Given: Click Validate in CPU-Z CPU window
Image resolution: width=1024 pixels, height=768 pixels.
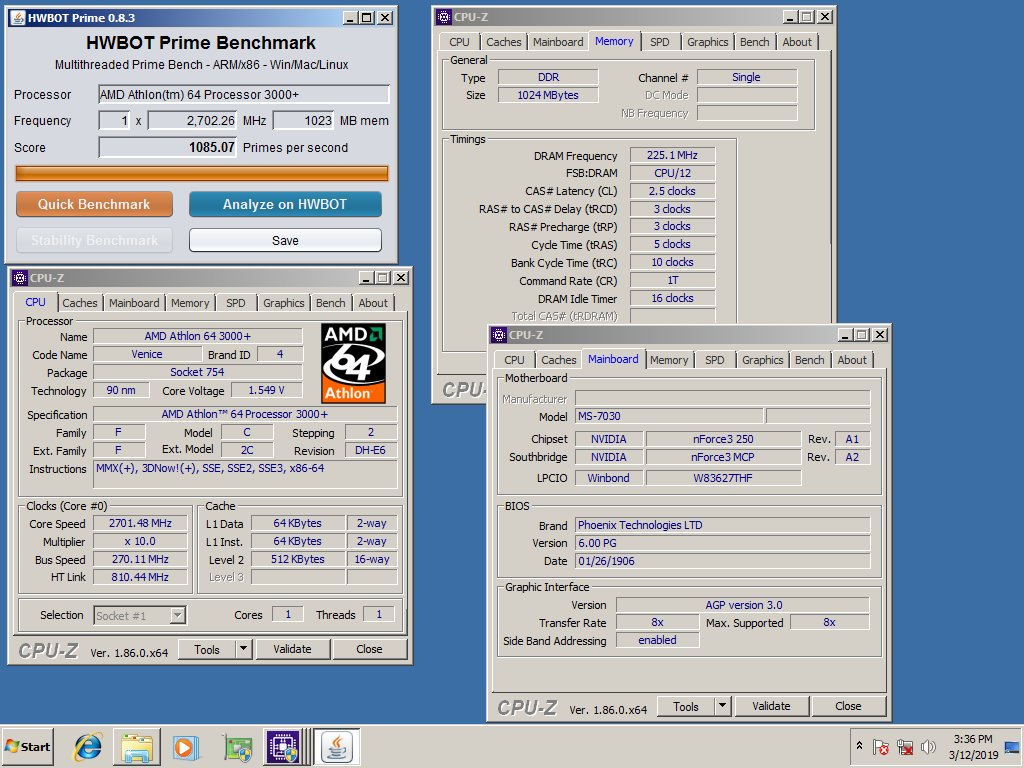Looking at the screenshot, I should pos(292,649).
